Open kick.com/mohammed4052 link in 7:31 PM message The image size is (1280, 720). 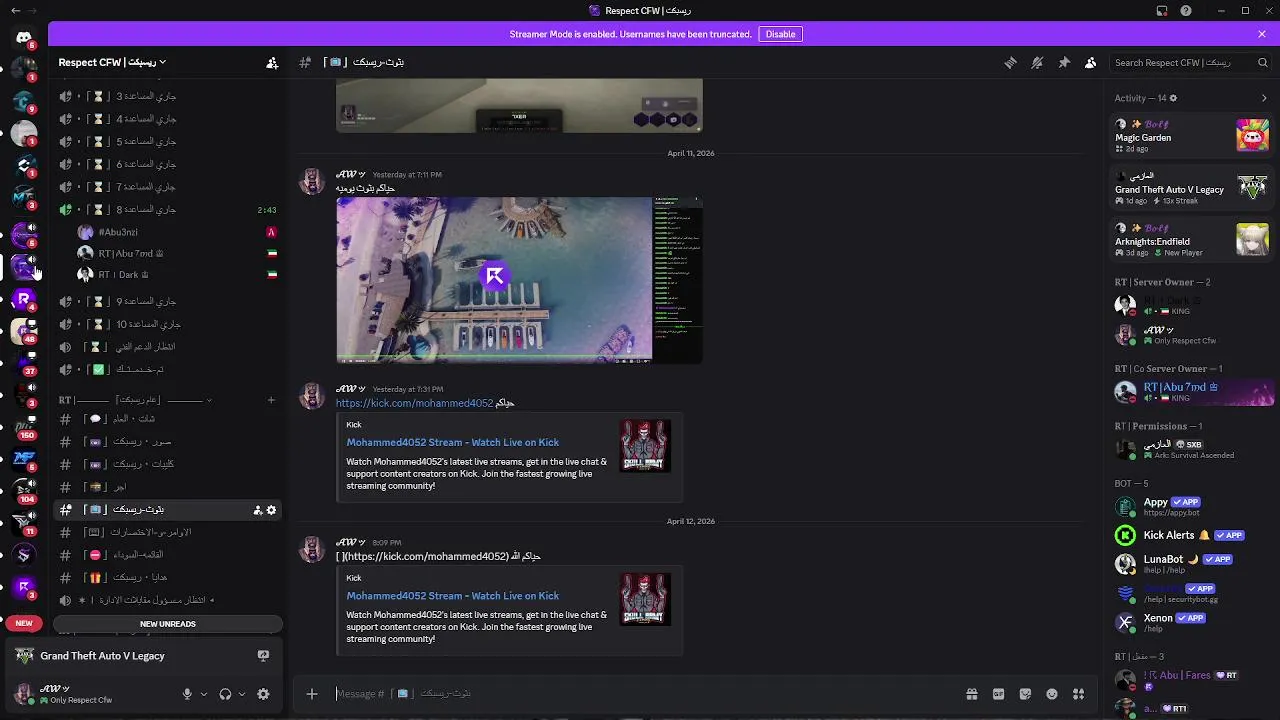tap(414, 403)
